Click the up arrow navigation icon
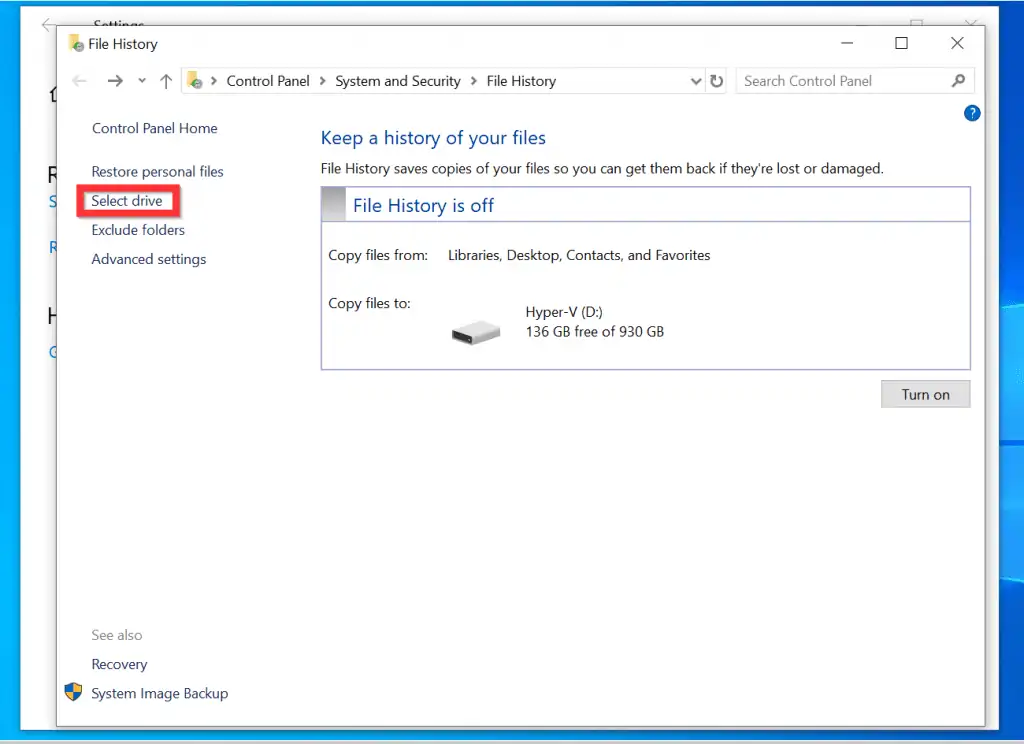The image size is (1024, 744). tap(166, 81)
